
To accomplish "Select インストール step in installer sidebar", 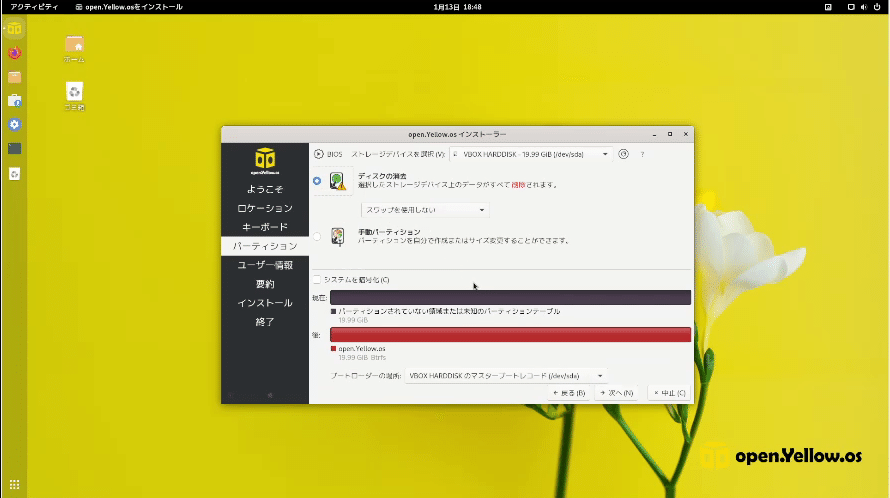I will pos(265,303).
